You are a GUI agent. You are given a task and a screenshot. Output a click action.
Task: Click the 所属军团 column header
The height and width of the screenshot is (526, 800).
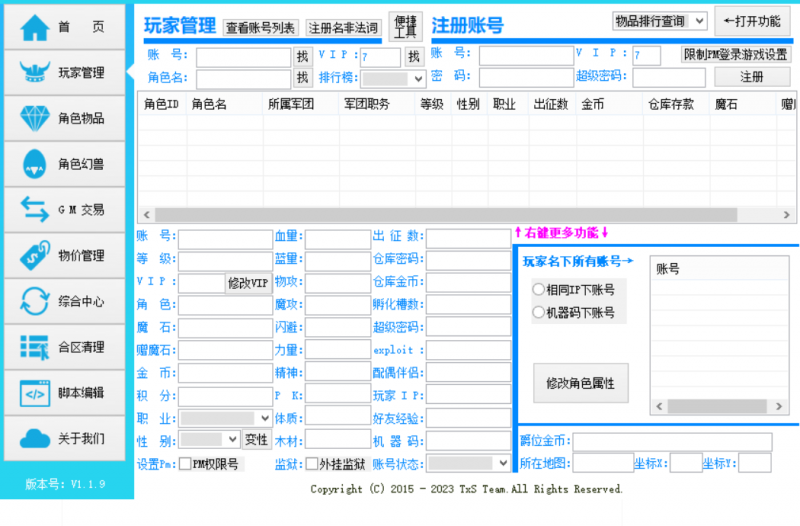click(301, 105)
